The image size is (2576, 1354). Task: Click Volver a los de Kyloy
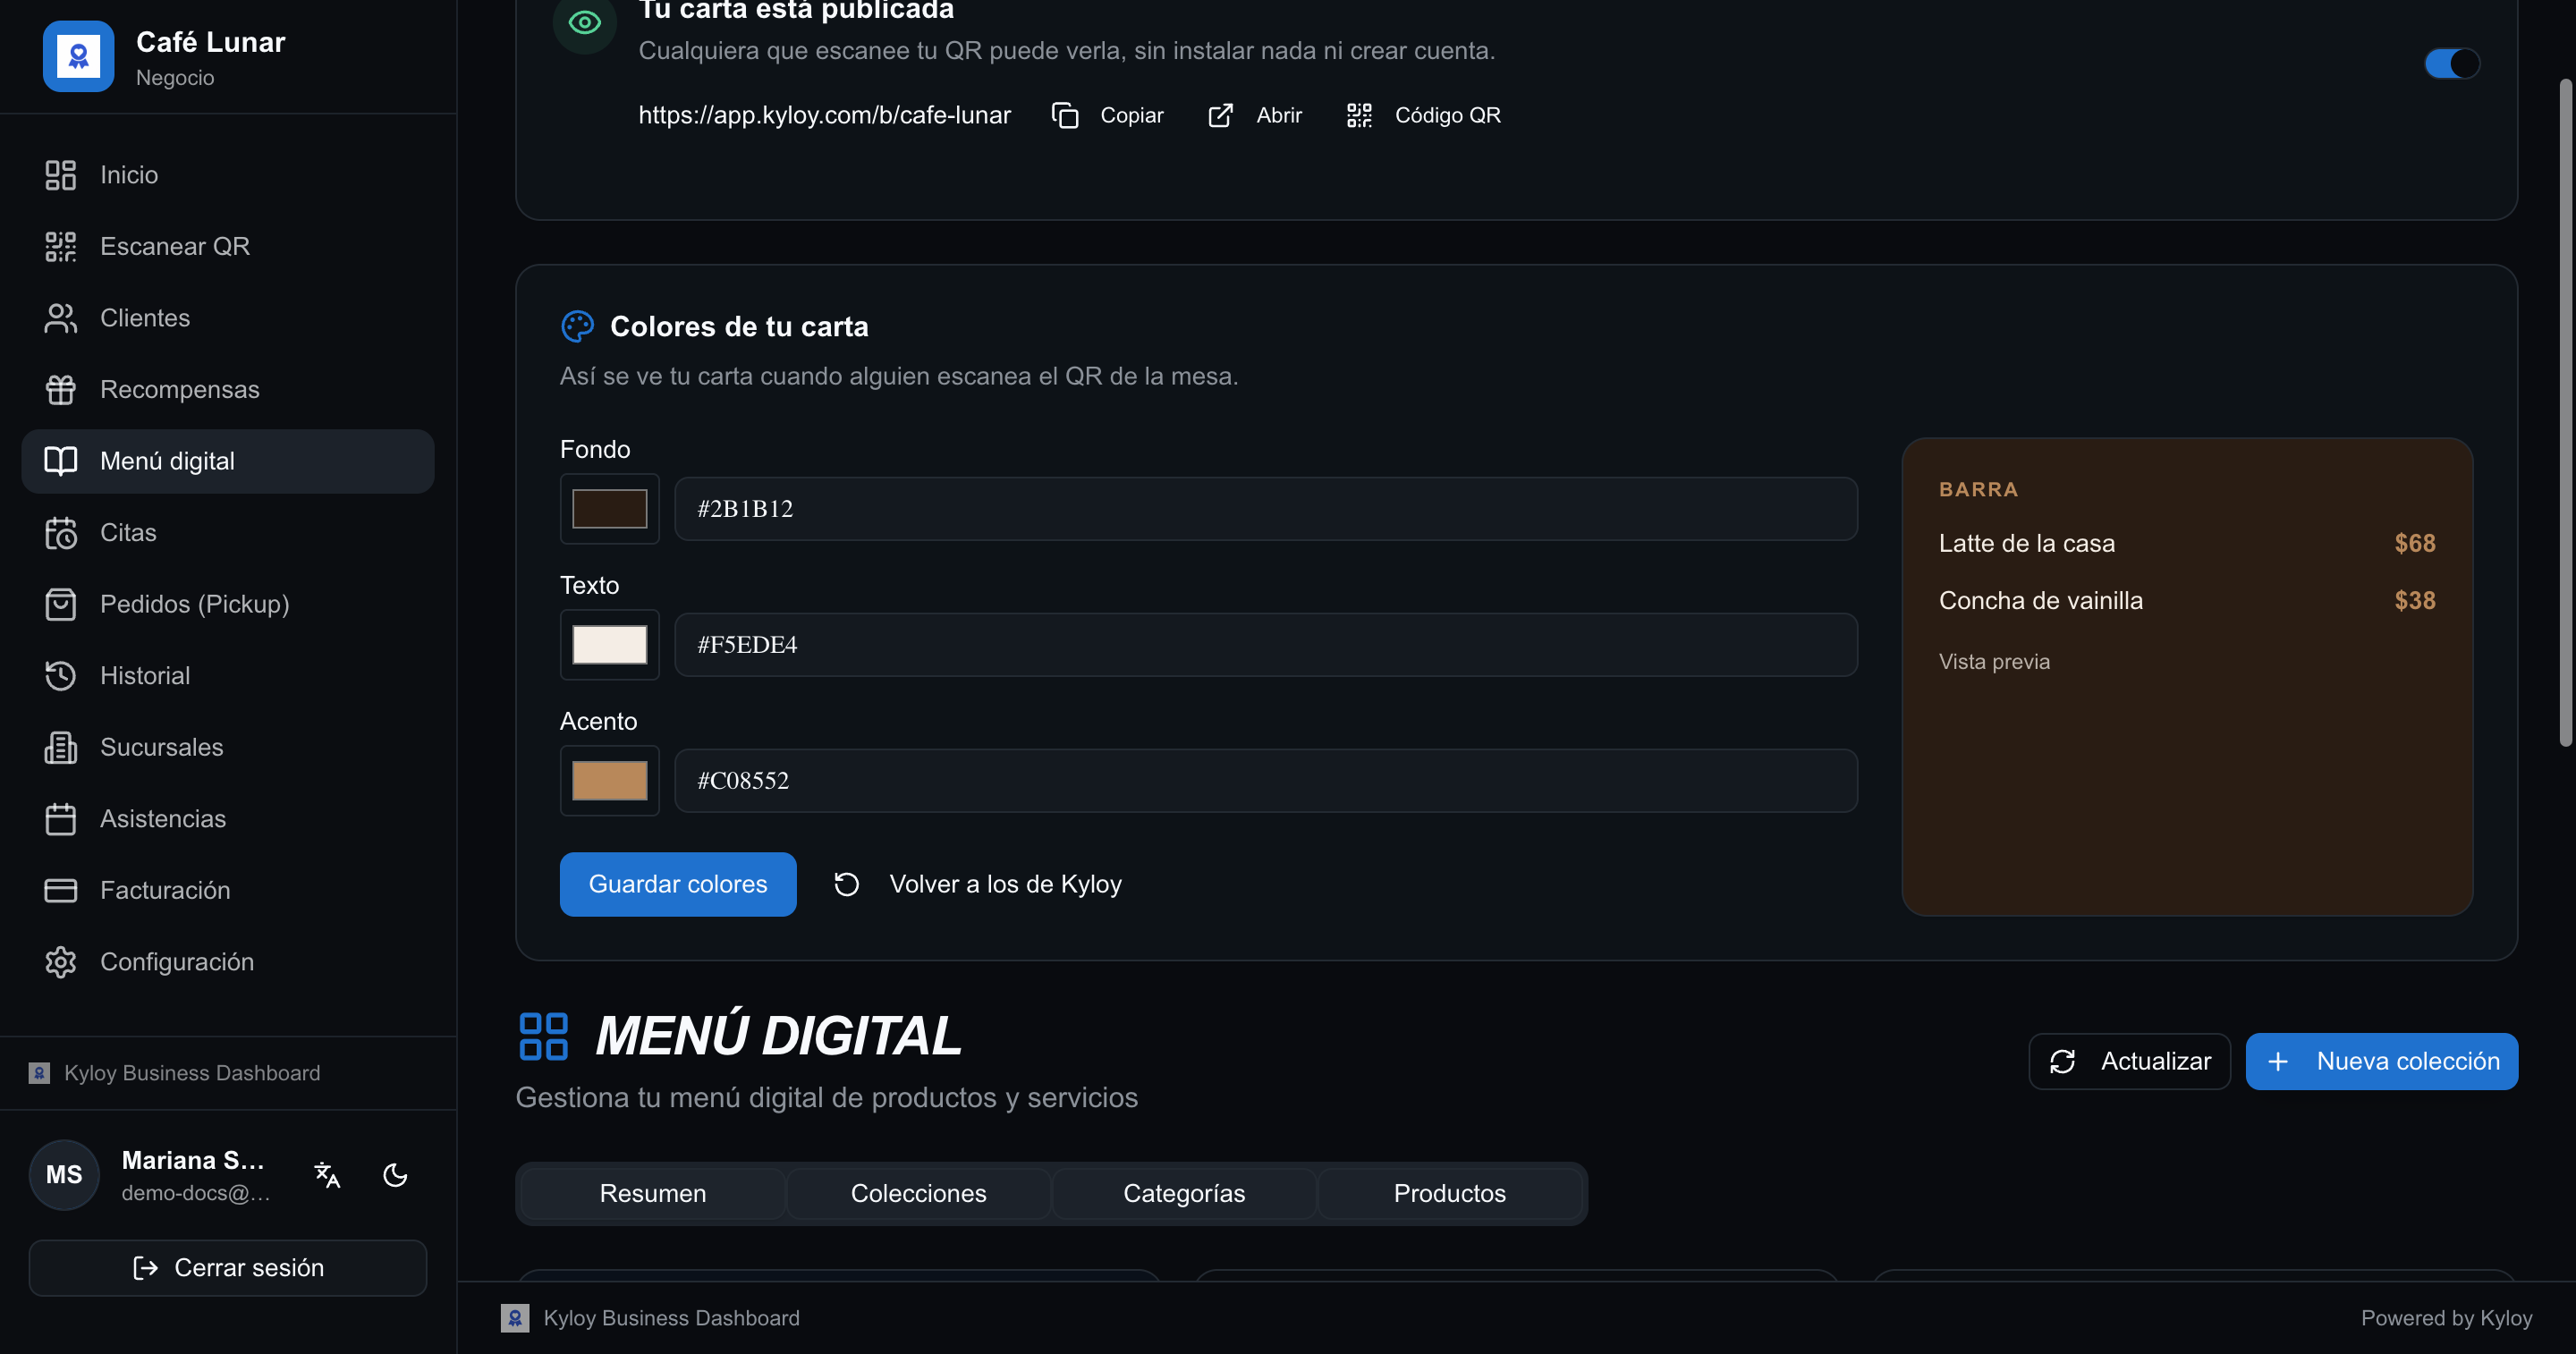(978, 884)
